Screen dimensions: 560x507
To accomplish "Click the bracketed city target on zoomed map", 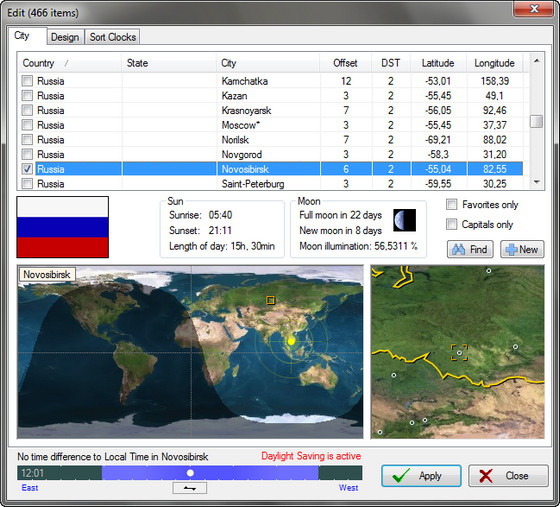I will (459, 352).
